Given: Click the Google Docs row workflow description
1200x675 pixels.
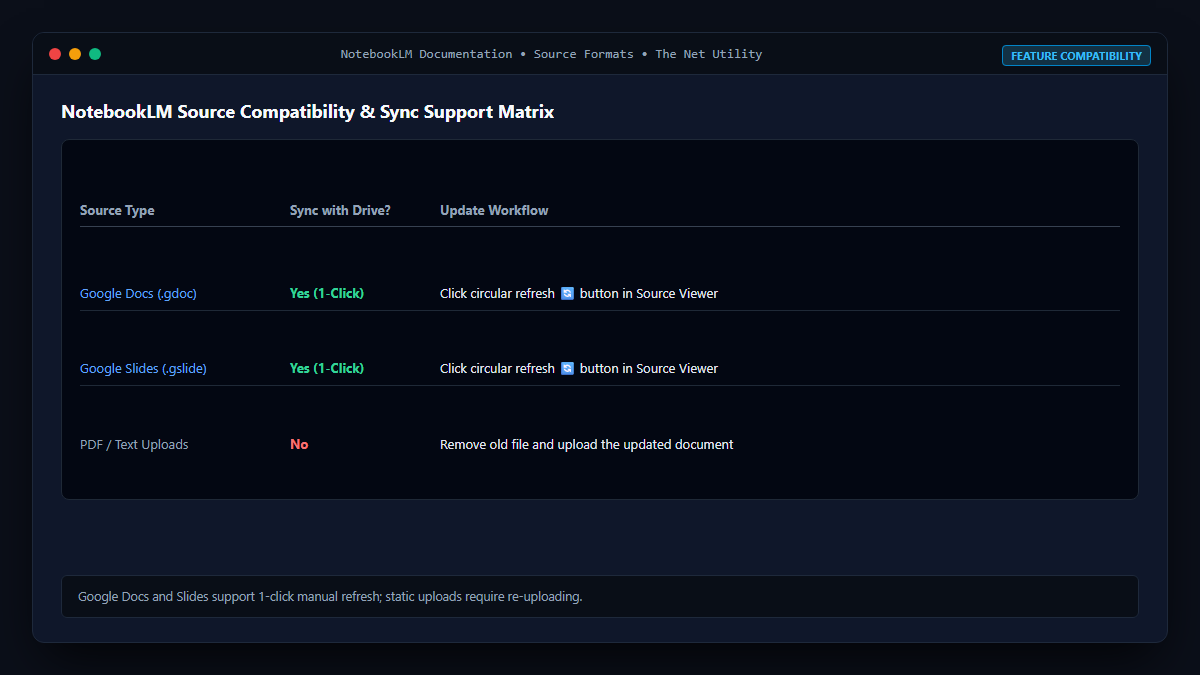Looking at the screenshot, I should [x=579, y=294].
